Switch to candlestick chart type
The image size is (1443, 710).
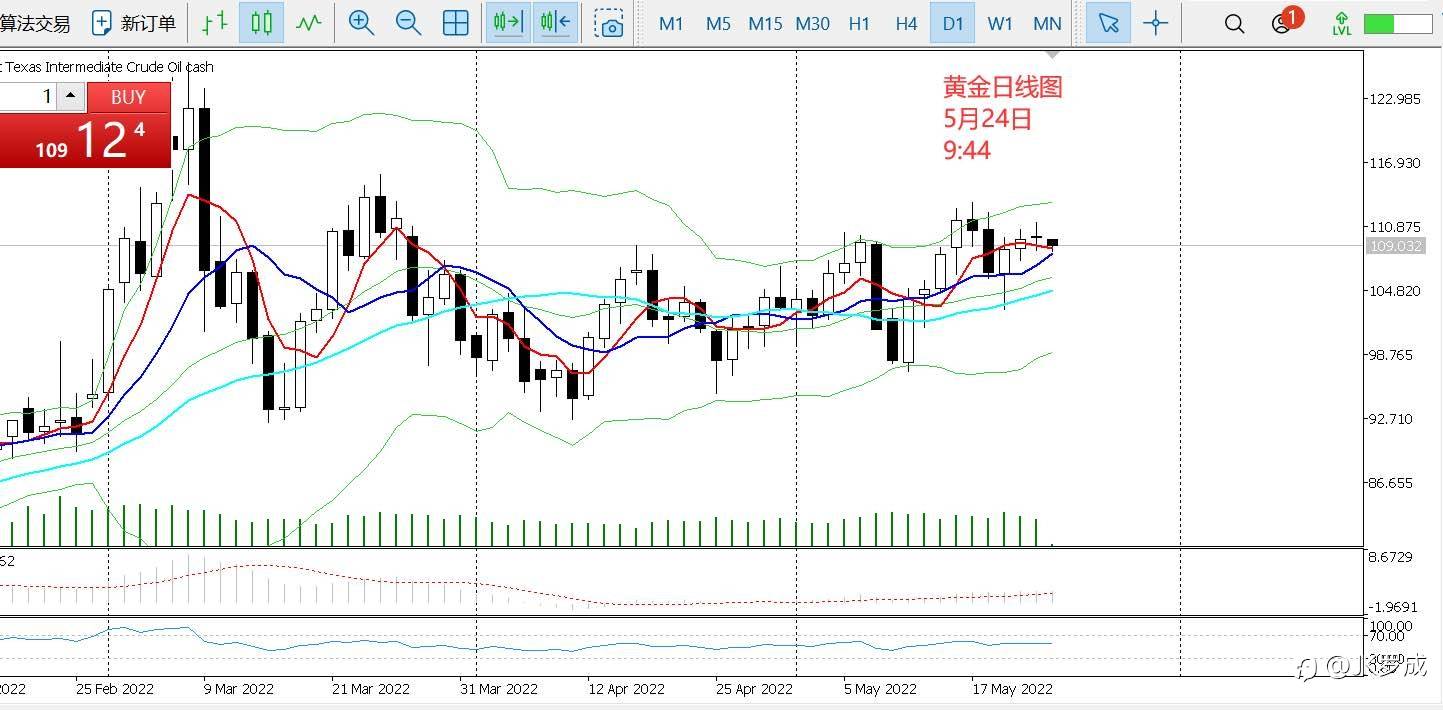click(x=261, y=23)
